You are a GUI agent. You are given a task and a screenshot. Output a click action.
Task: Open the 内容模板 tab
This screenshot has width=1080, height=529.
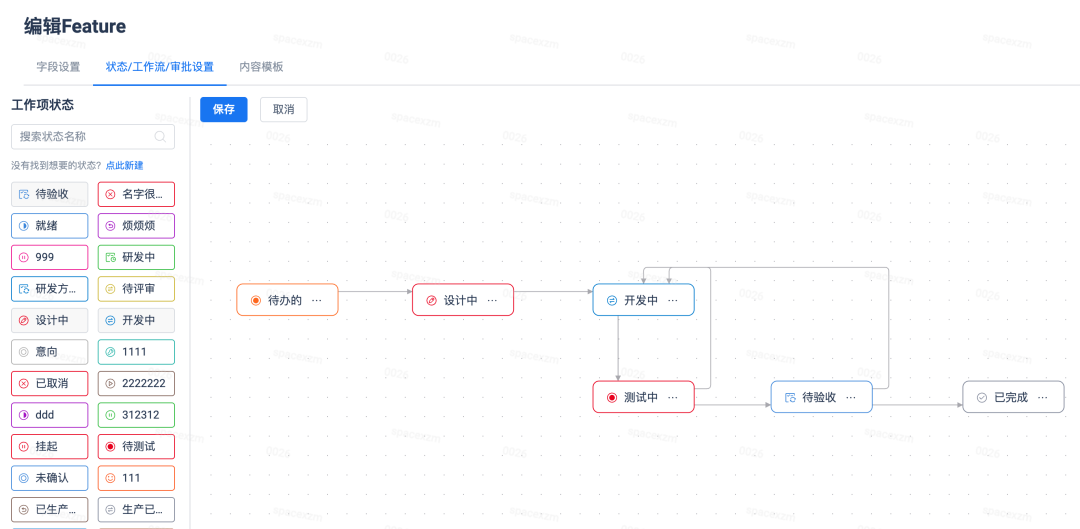point(261,67)
